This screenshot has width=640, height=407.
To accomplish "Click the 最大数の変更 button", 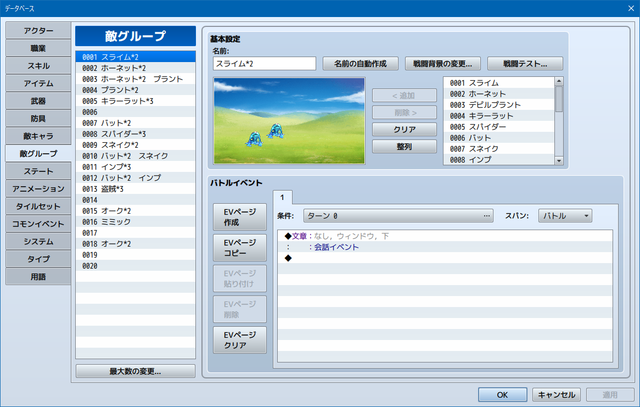I will [x=136, y=371].
